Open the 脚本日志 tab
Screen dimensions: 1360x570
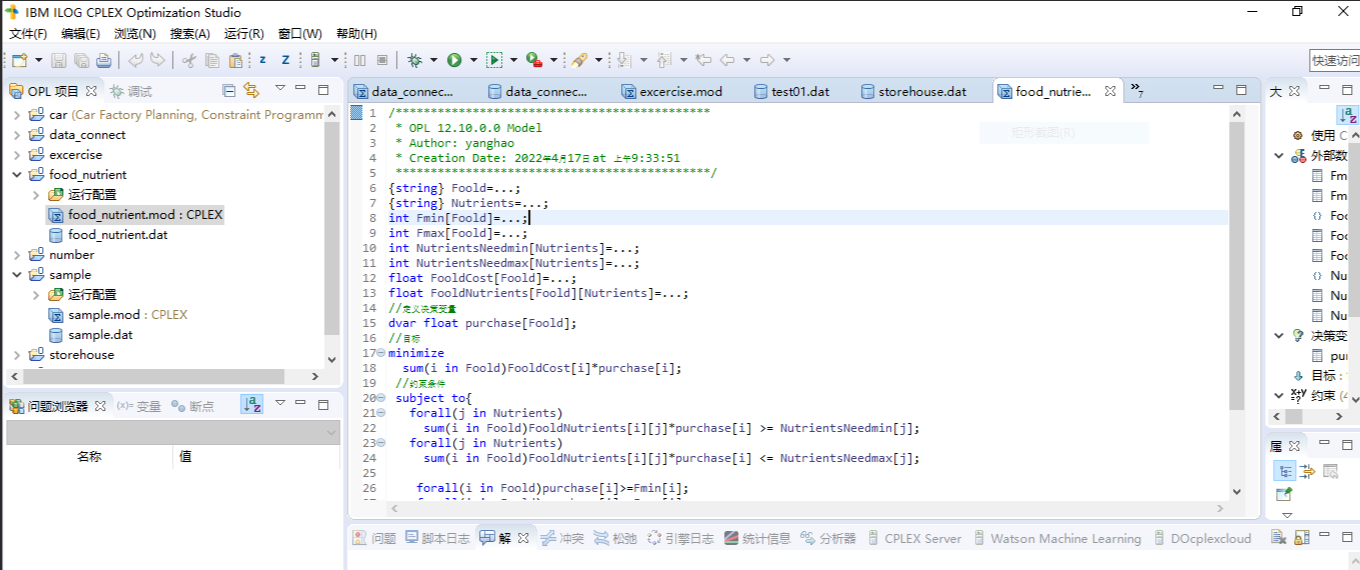[437, 538]
